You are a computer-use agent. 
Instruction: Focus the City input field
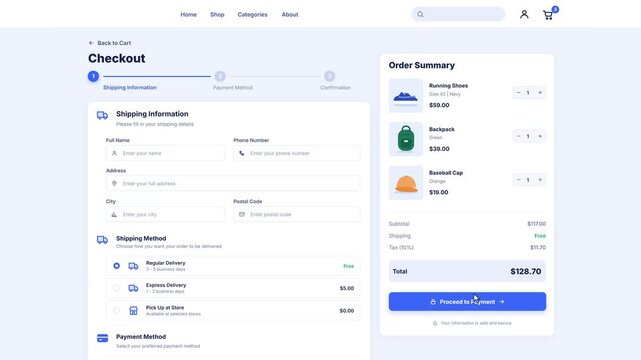(165, 215)
